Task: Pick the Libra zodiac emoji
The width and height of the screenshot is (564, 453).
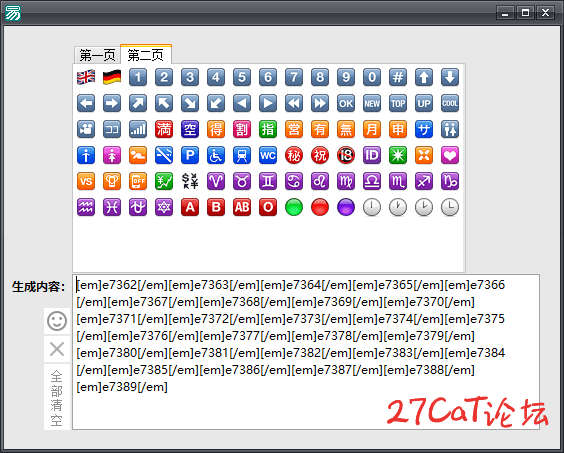Action: (x=372, y=181)
